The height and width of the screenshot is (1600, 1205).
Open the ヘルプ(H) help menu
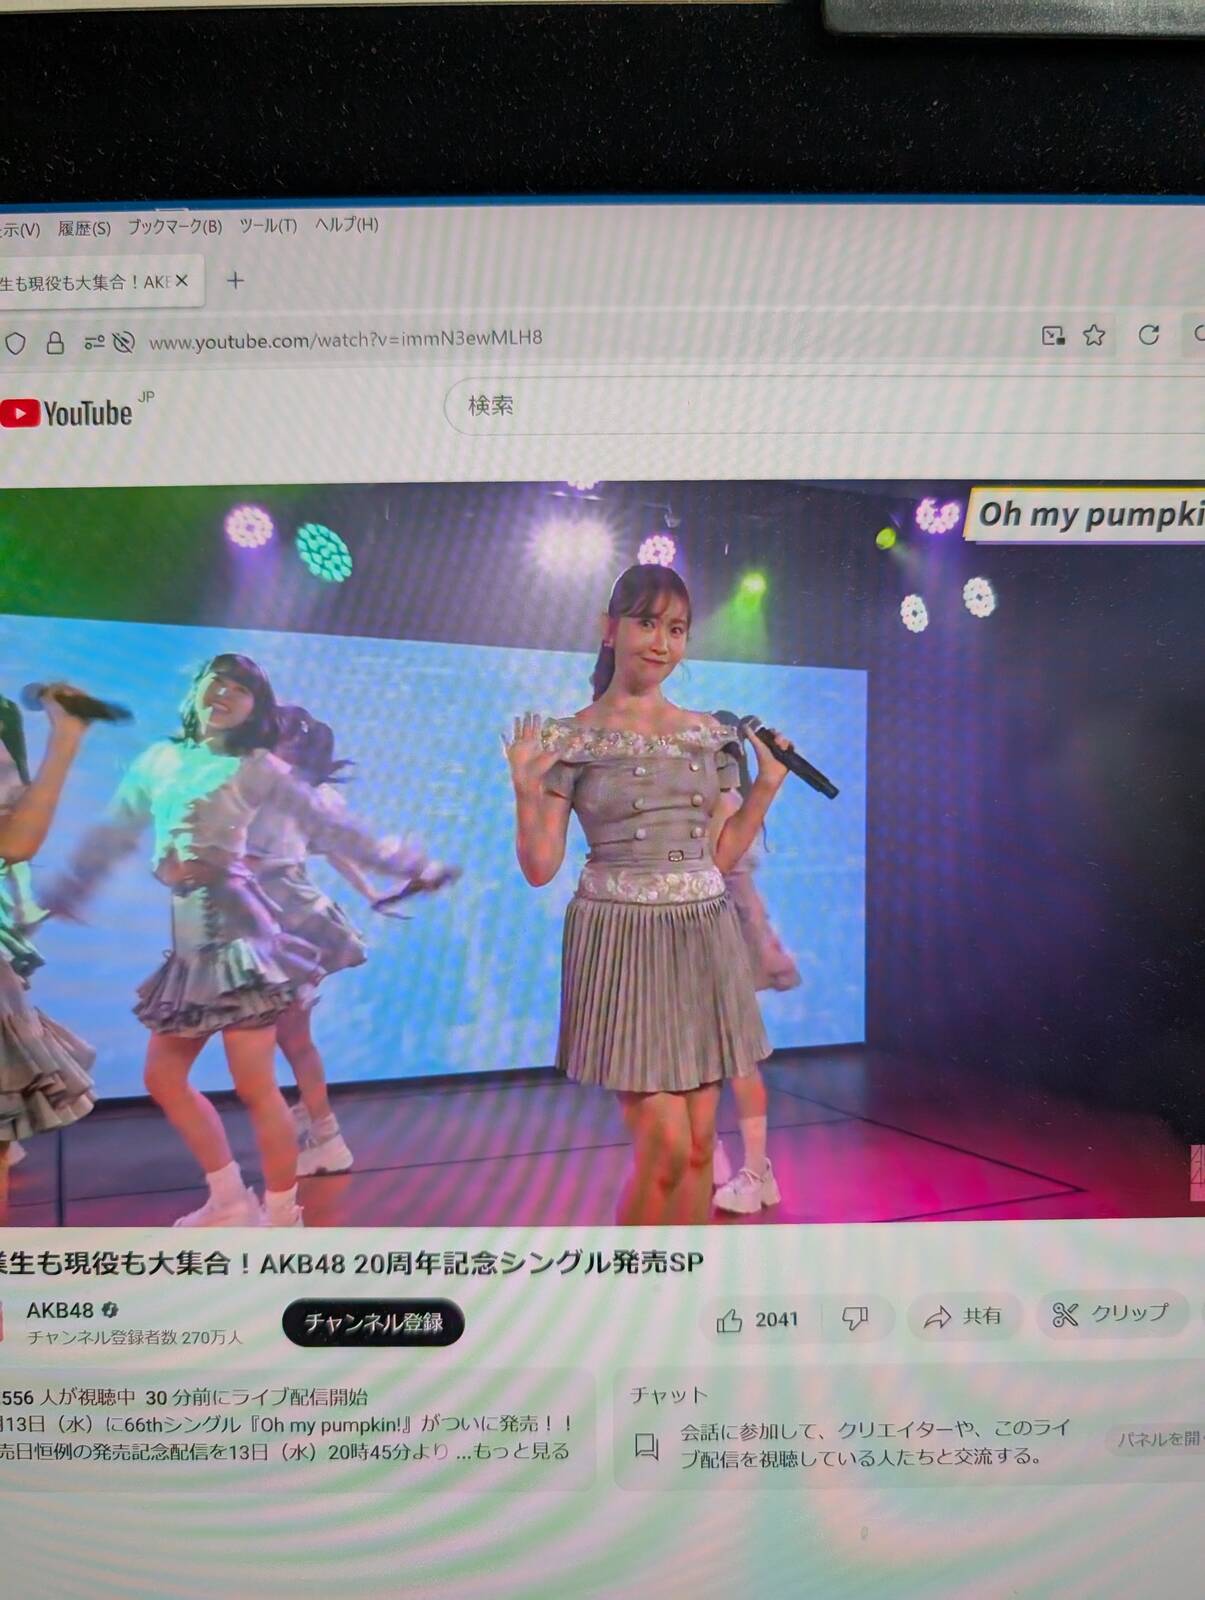pos(347,224)
